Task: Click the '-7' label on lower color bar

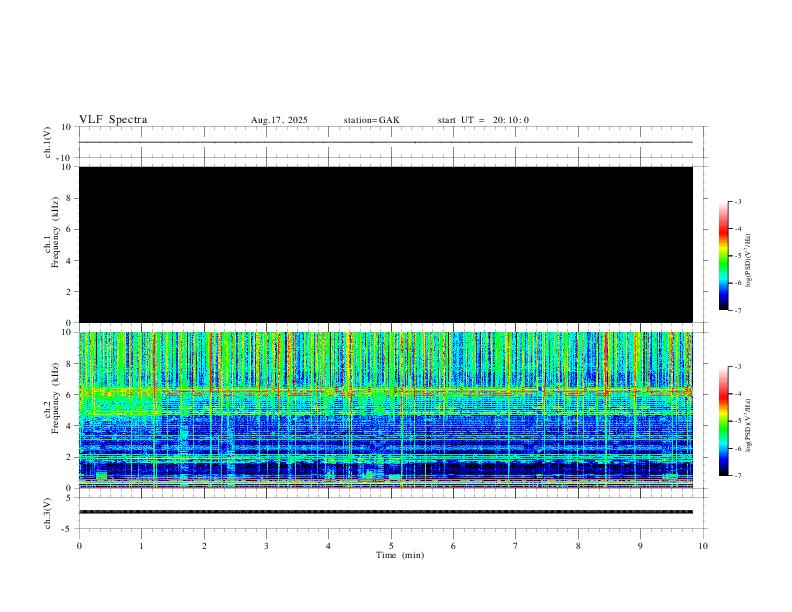Action: click(x=737, y=476)
